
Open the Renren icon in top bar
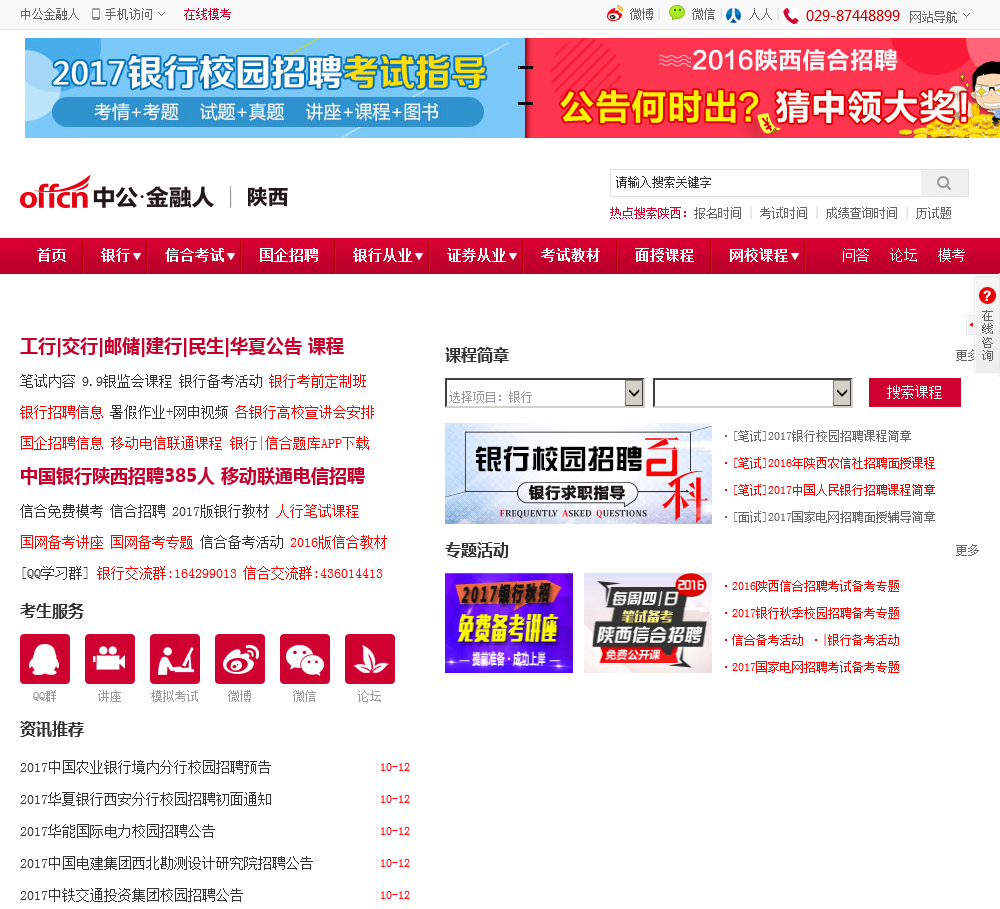pos(733,15)
